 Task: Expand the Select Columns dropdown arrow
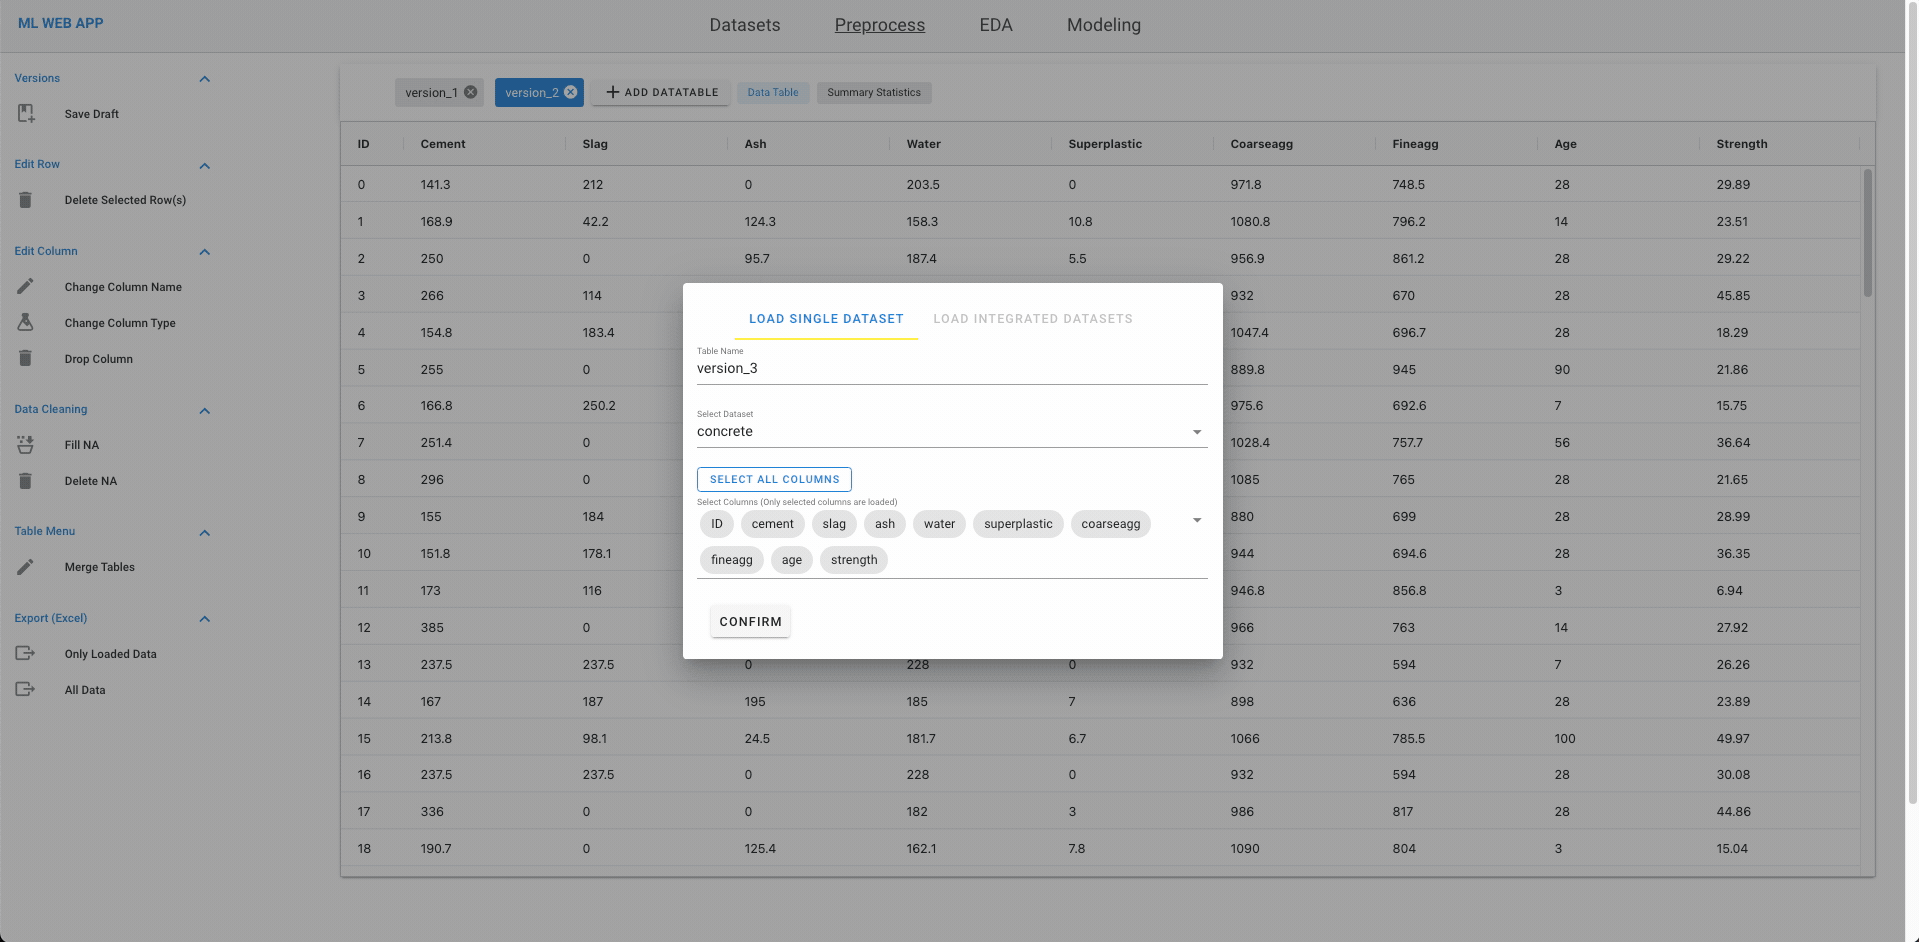1196,520
